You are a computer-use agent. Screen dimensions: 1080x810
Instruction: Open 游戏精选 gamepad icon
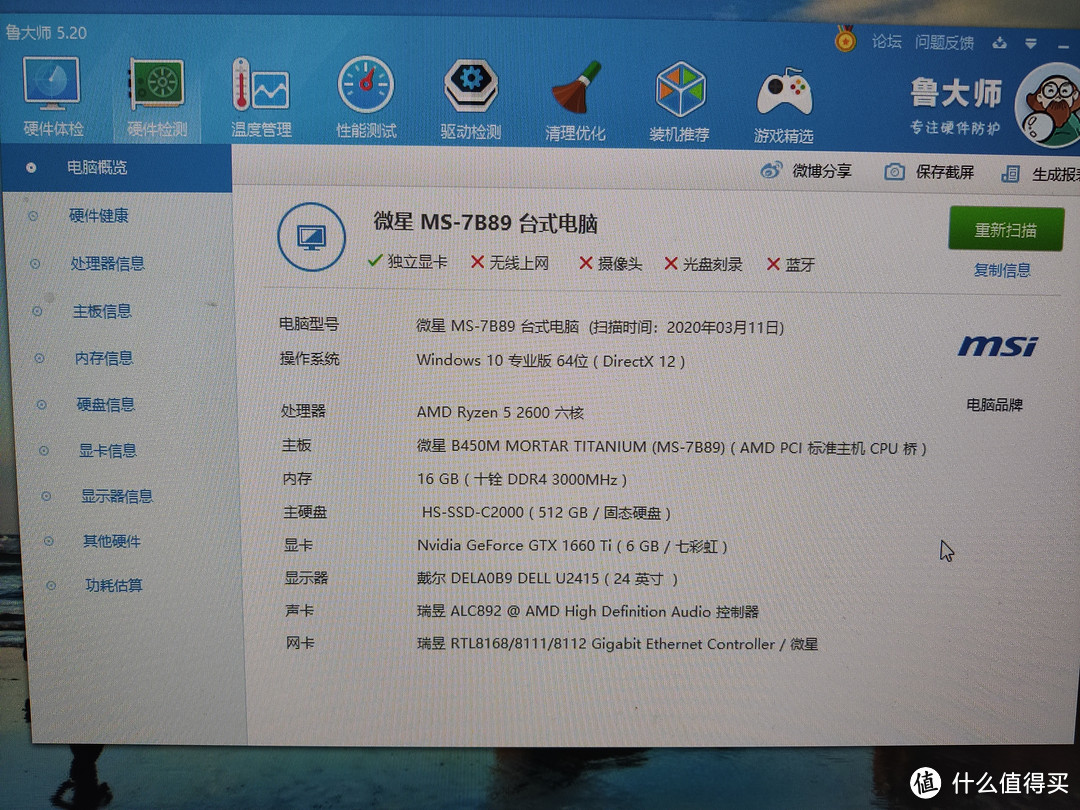(x=784, y=105)
